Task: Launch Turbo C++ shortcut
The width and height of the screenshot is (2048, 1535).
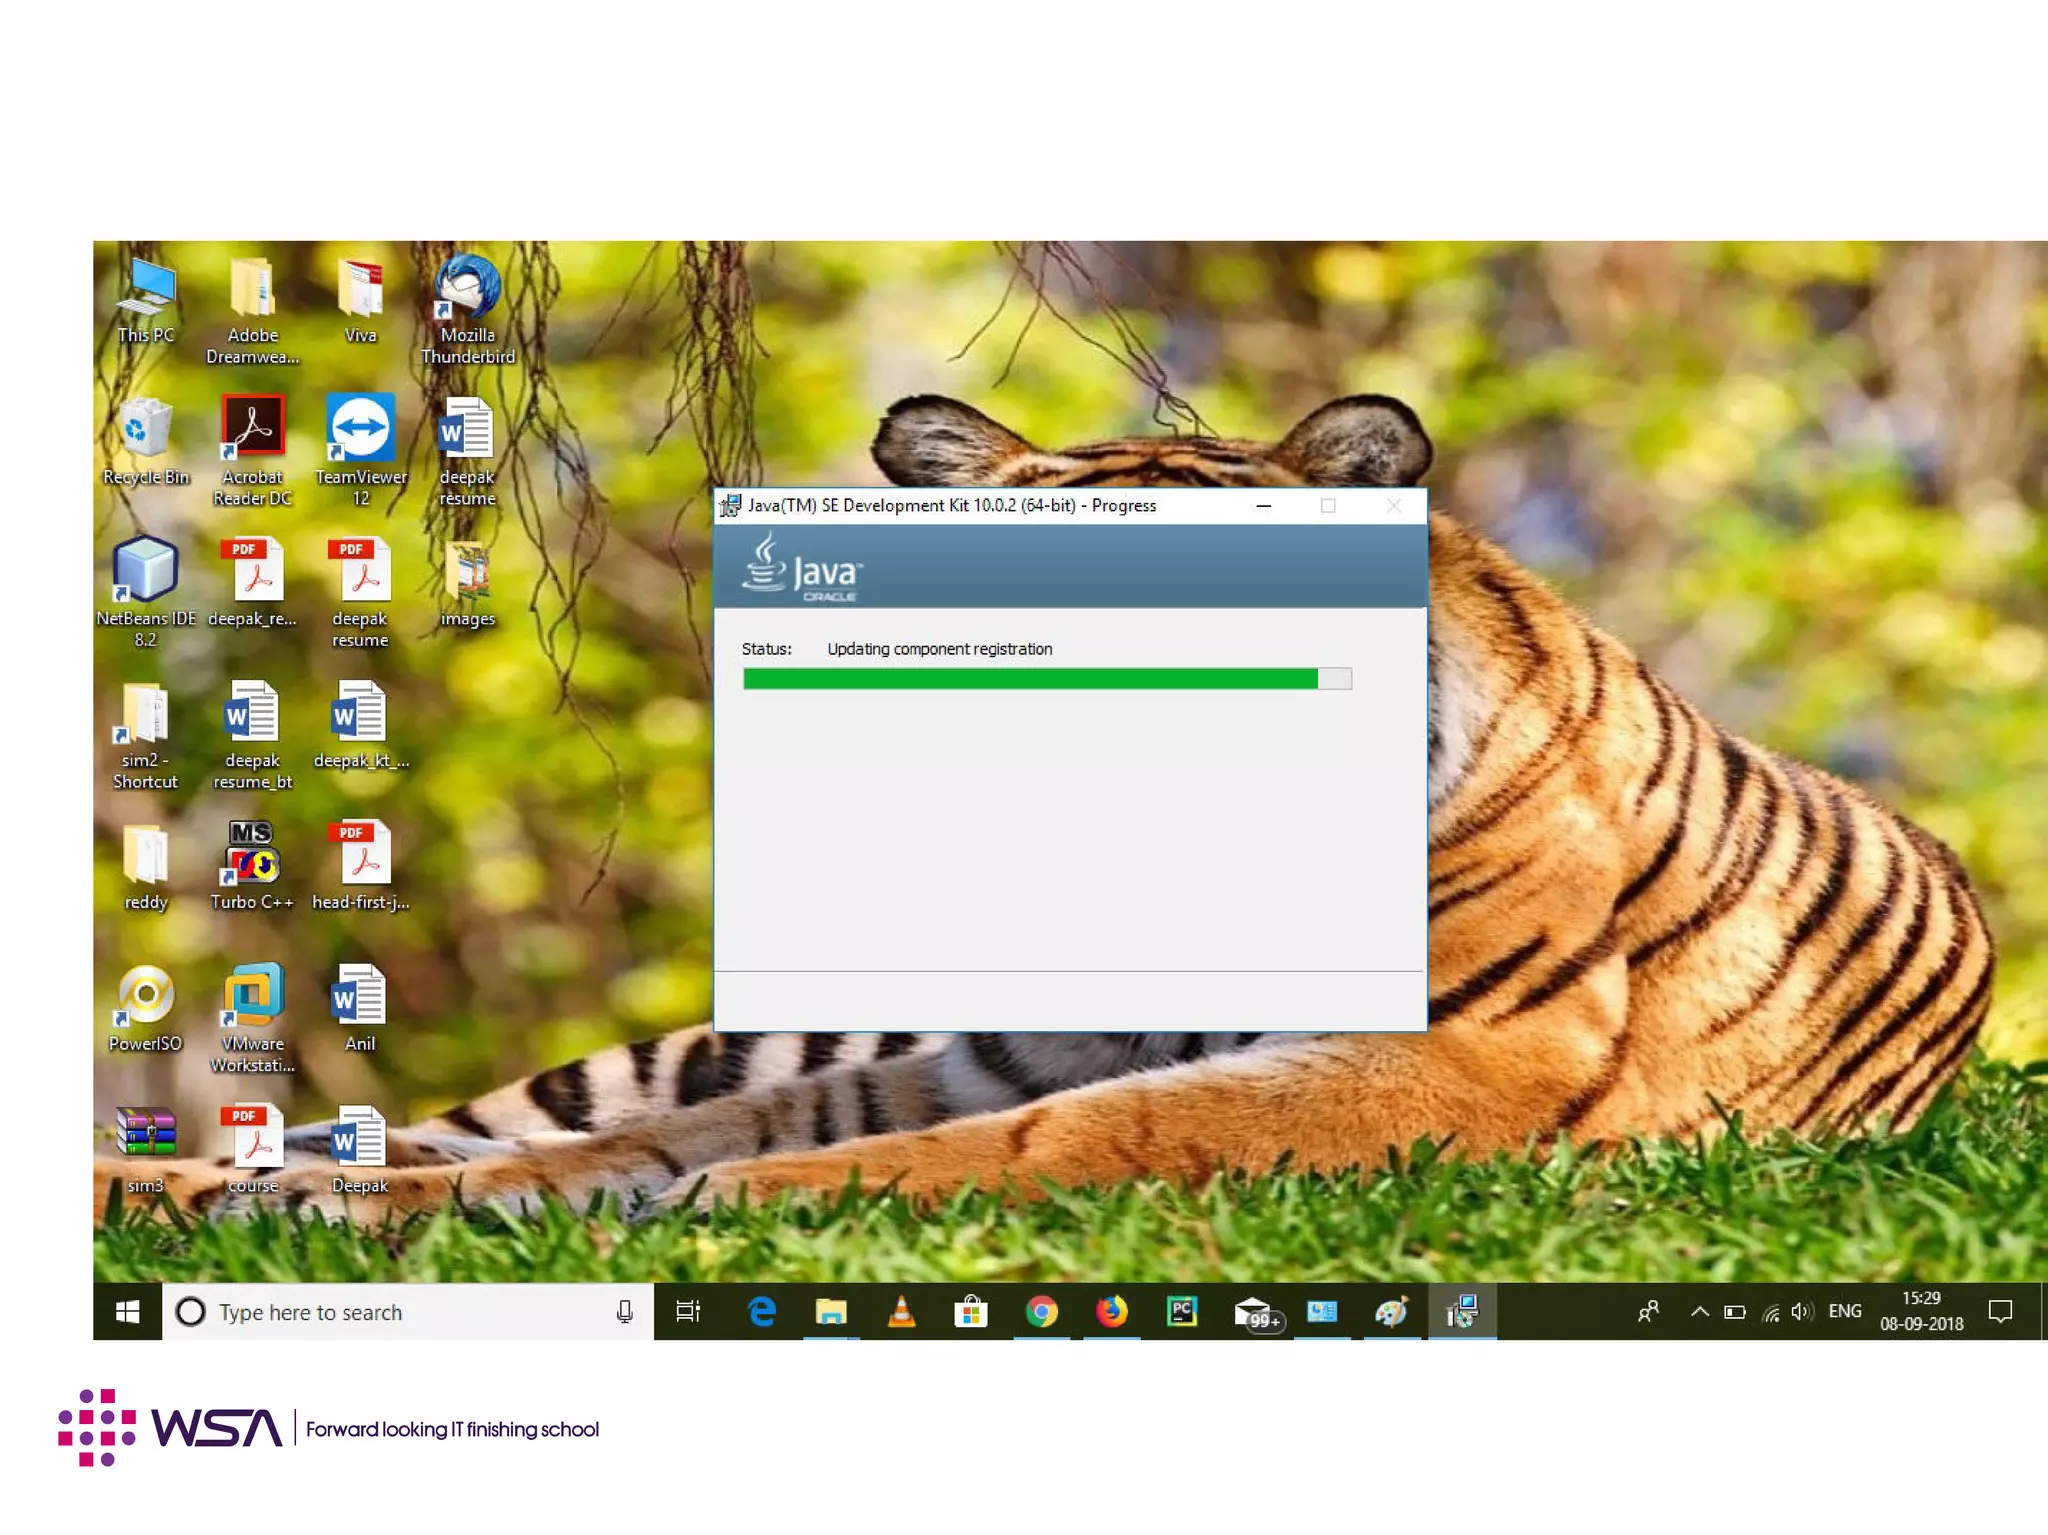Action: point(252,866)
